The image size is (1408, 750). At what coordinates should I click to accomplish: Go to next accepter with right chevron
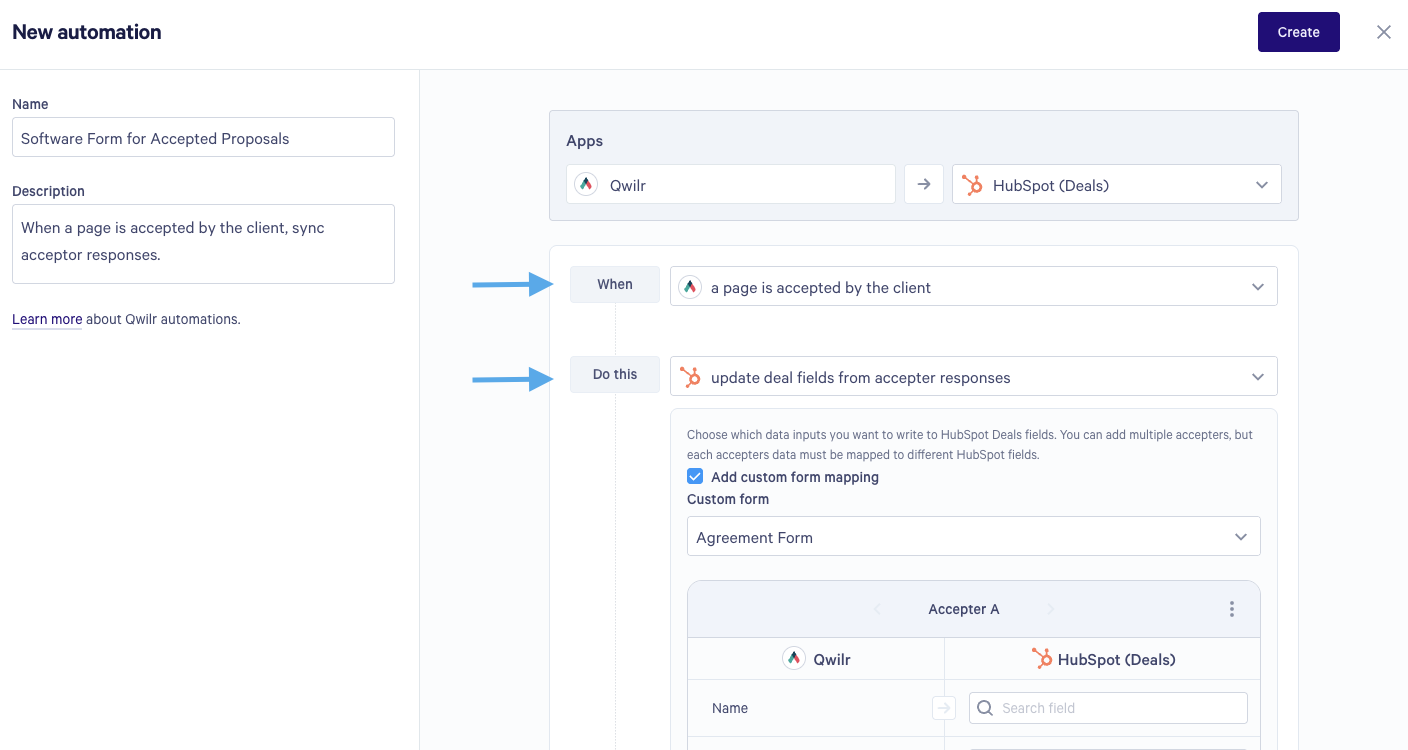pyautogui.click(x=1050, y=609)
